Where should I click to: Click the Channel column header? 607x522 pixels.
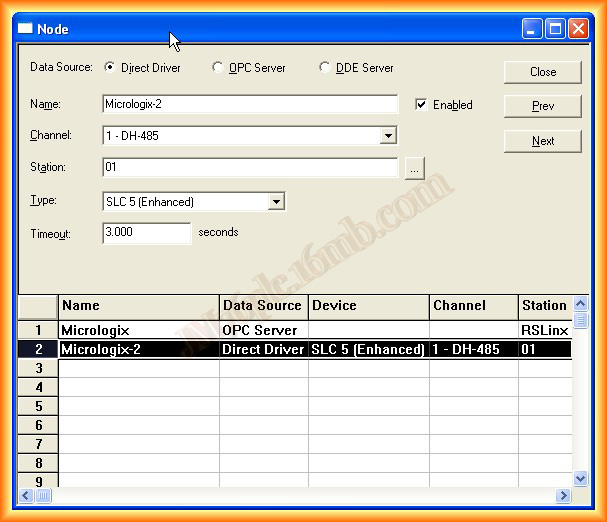coord(473,306)
